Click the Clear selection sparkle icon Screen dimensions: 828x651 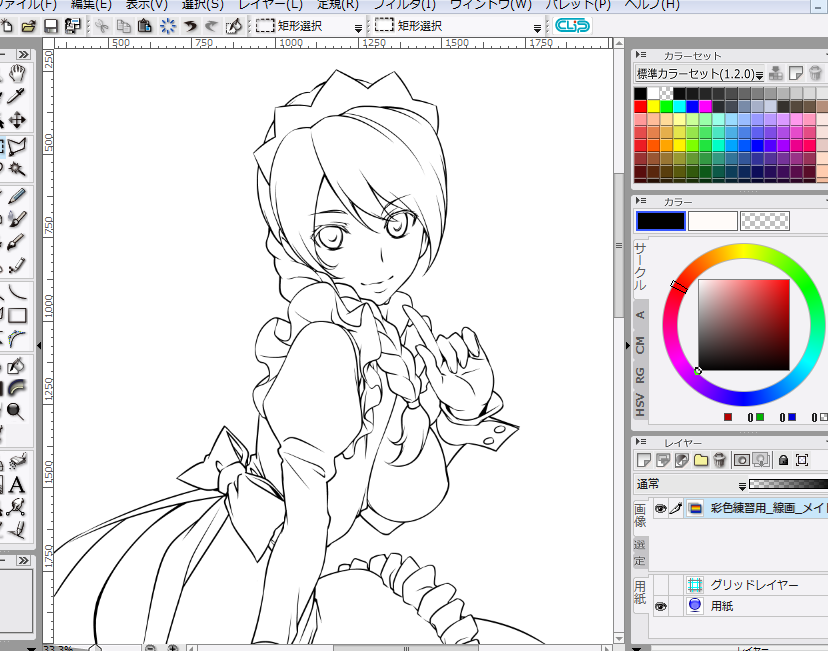point(168,26)
